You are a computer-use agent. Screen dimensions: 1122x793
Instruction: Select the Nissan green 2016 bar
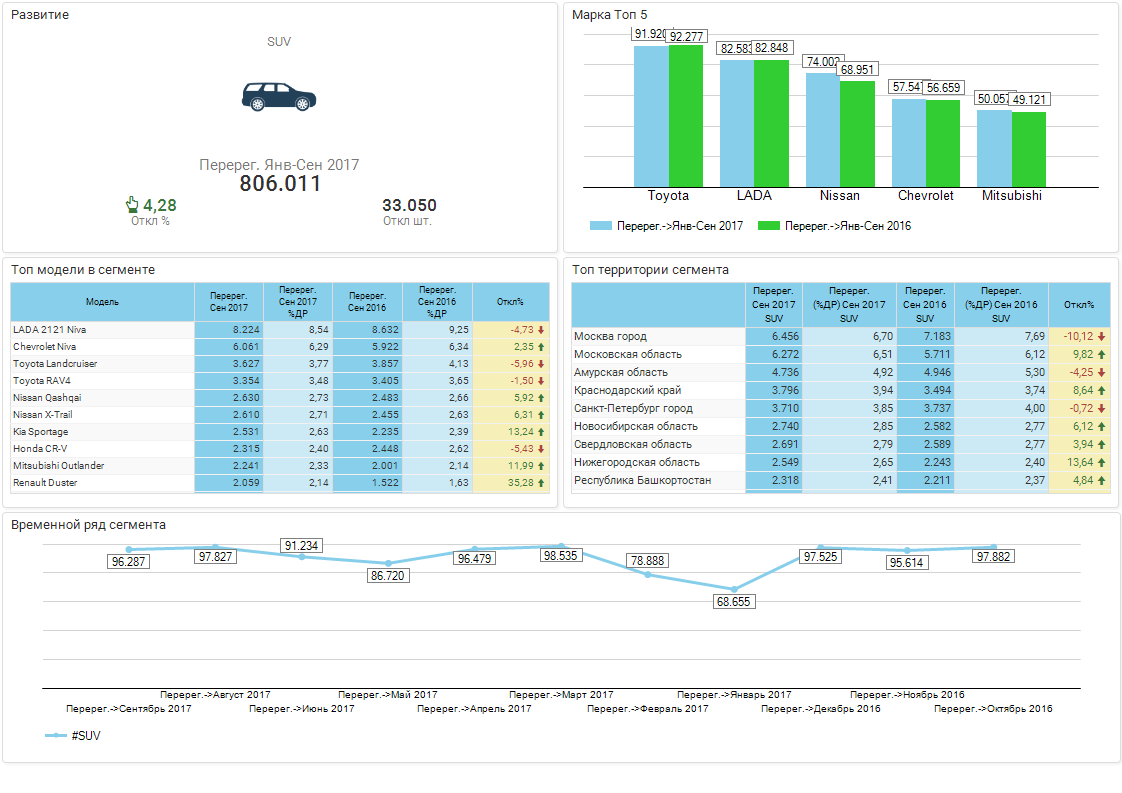pyautogui.click(x=857, y=135)
